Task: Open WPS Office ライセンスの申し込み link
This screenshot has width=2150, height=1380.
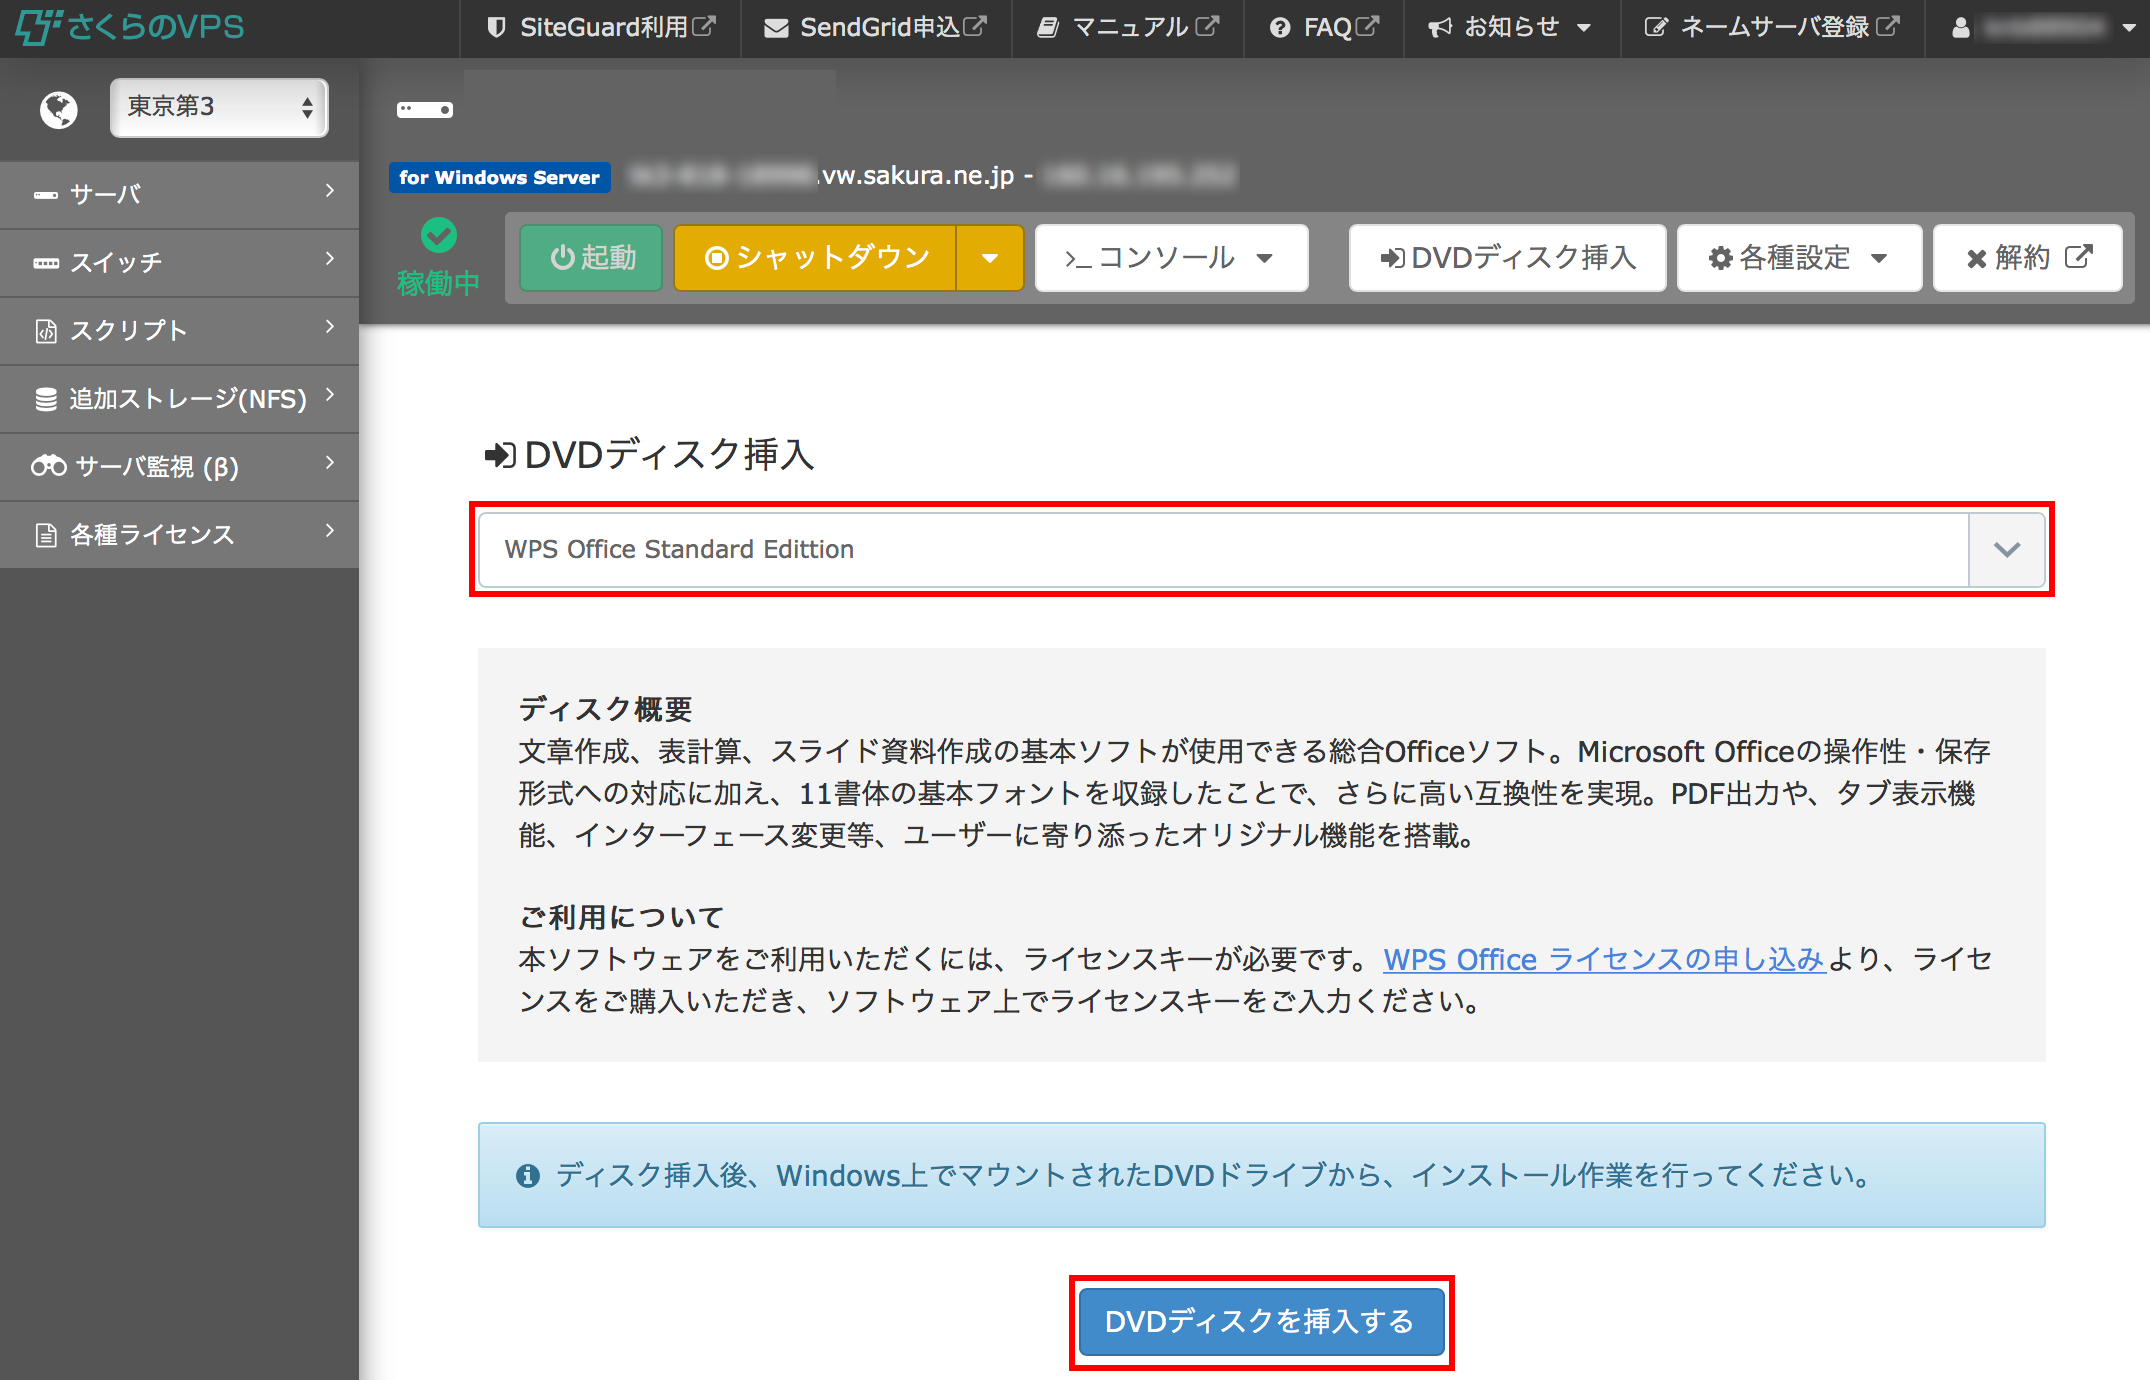Action: [x=1605, y=959]
